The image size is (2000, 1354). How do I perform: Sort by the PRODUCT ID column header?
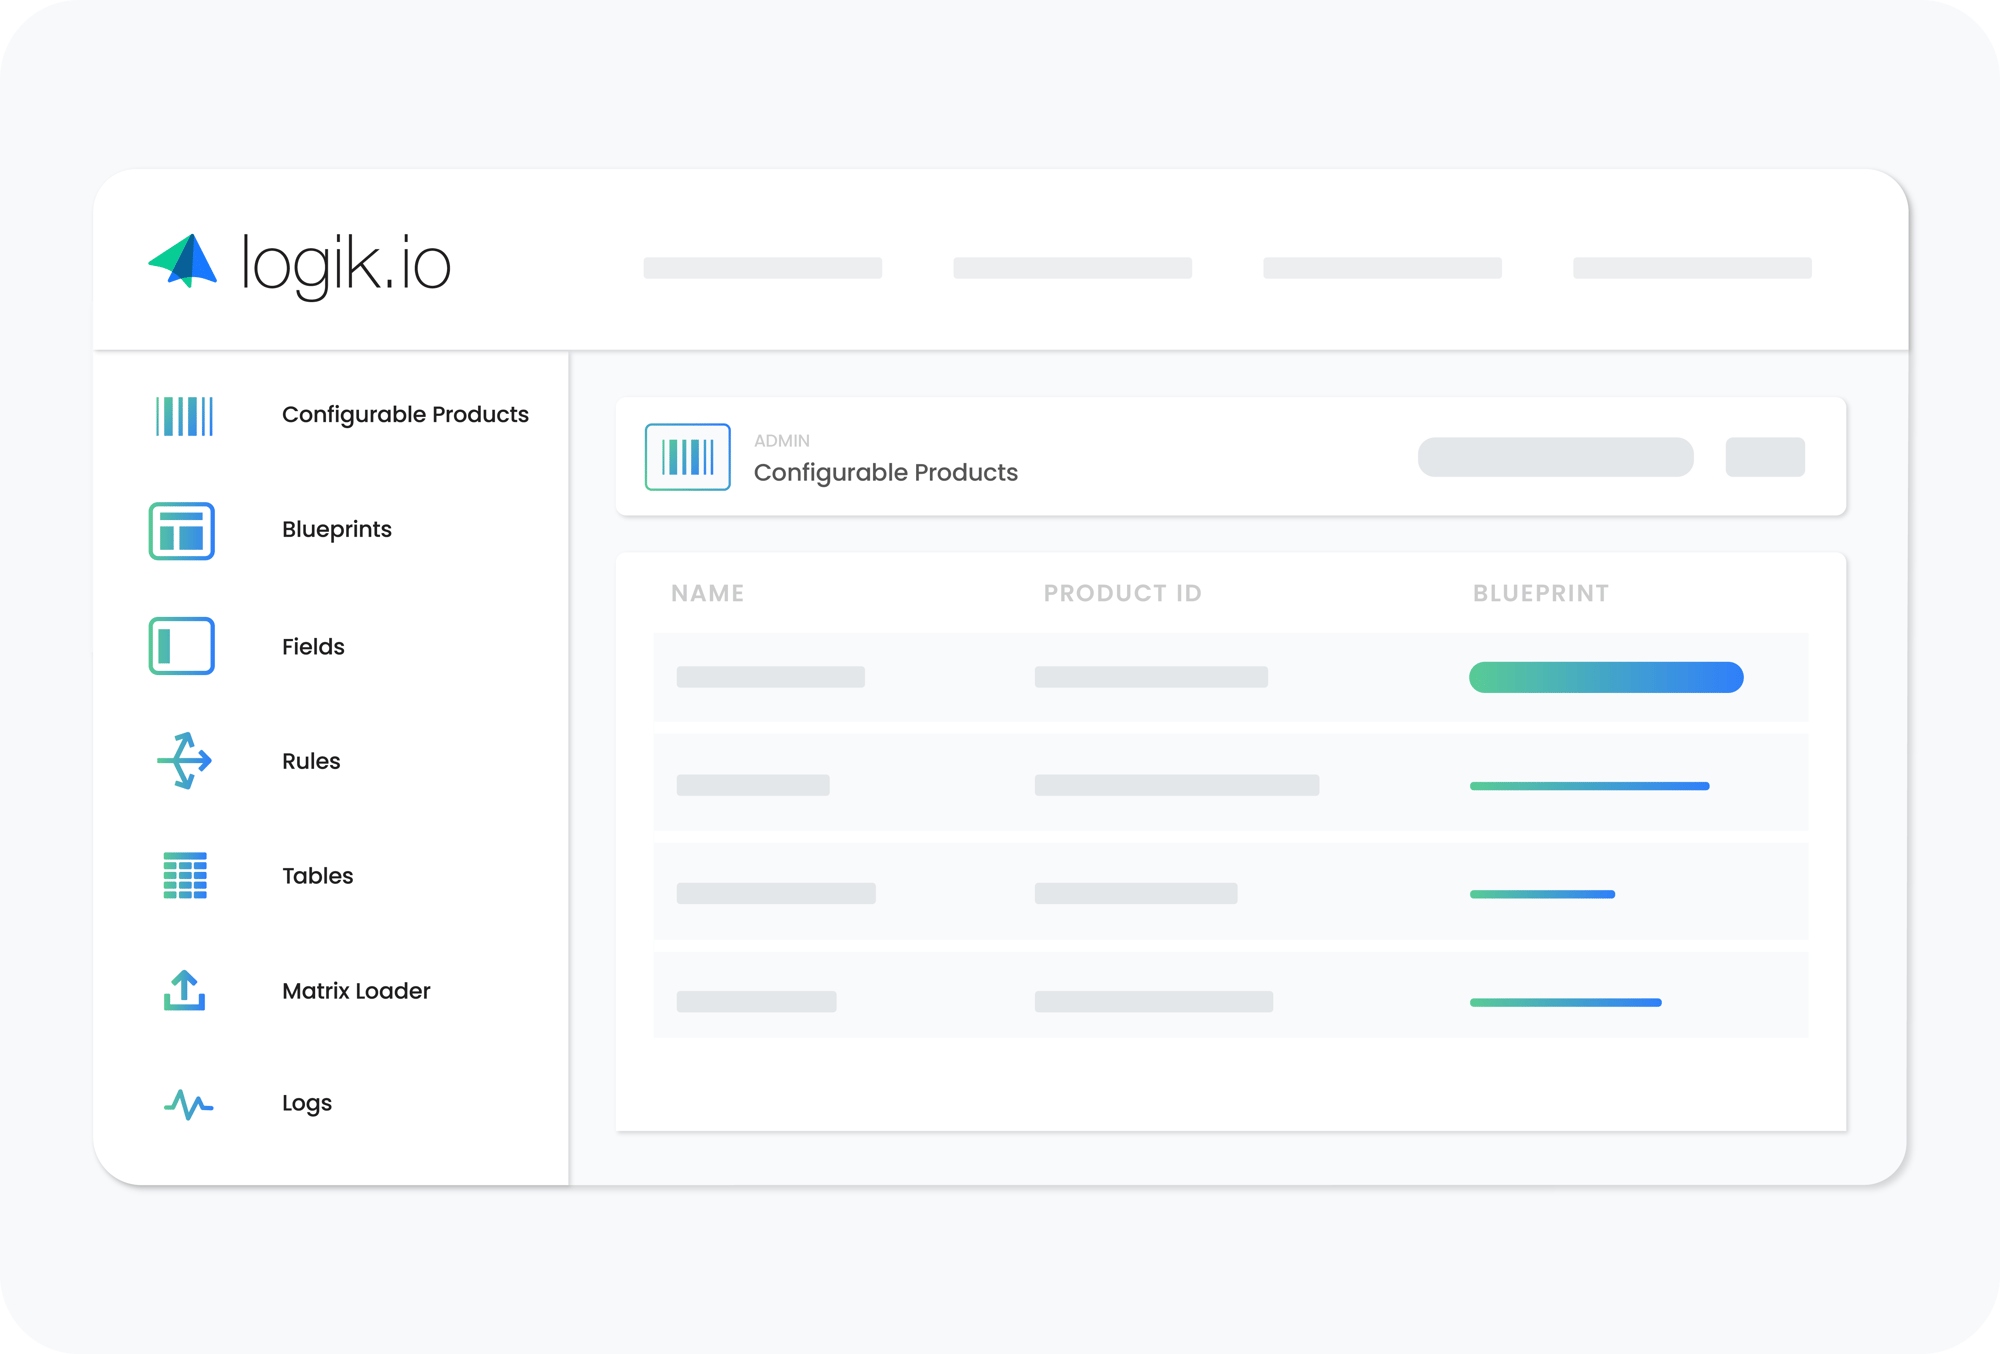pos(1123,593)
